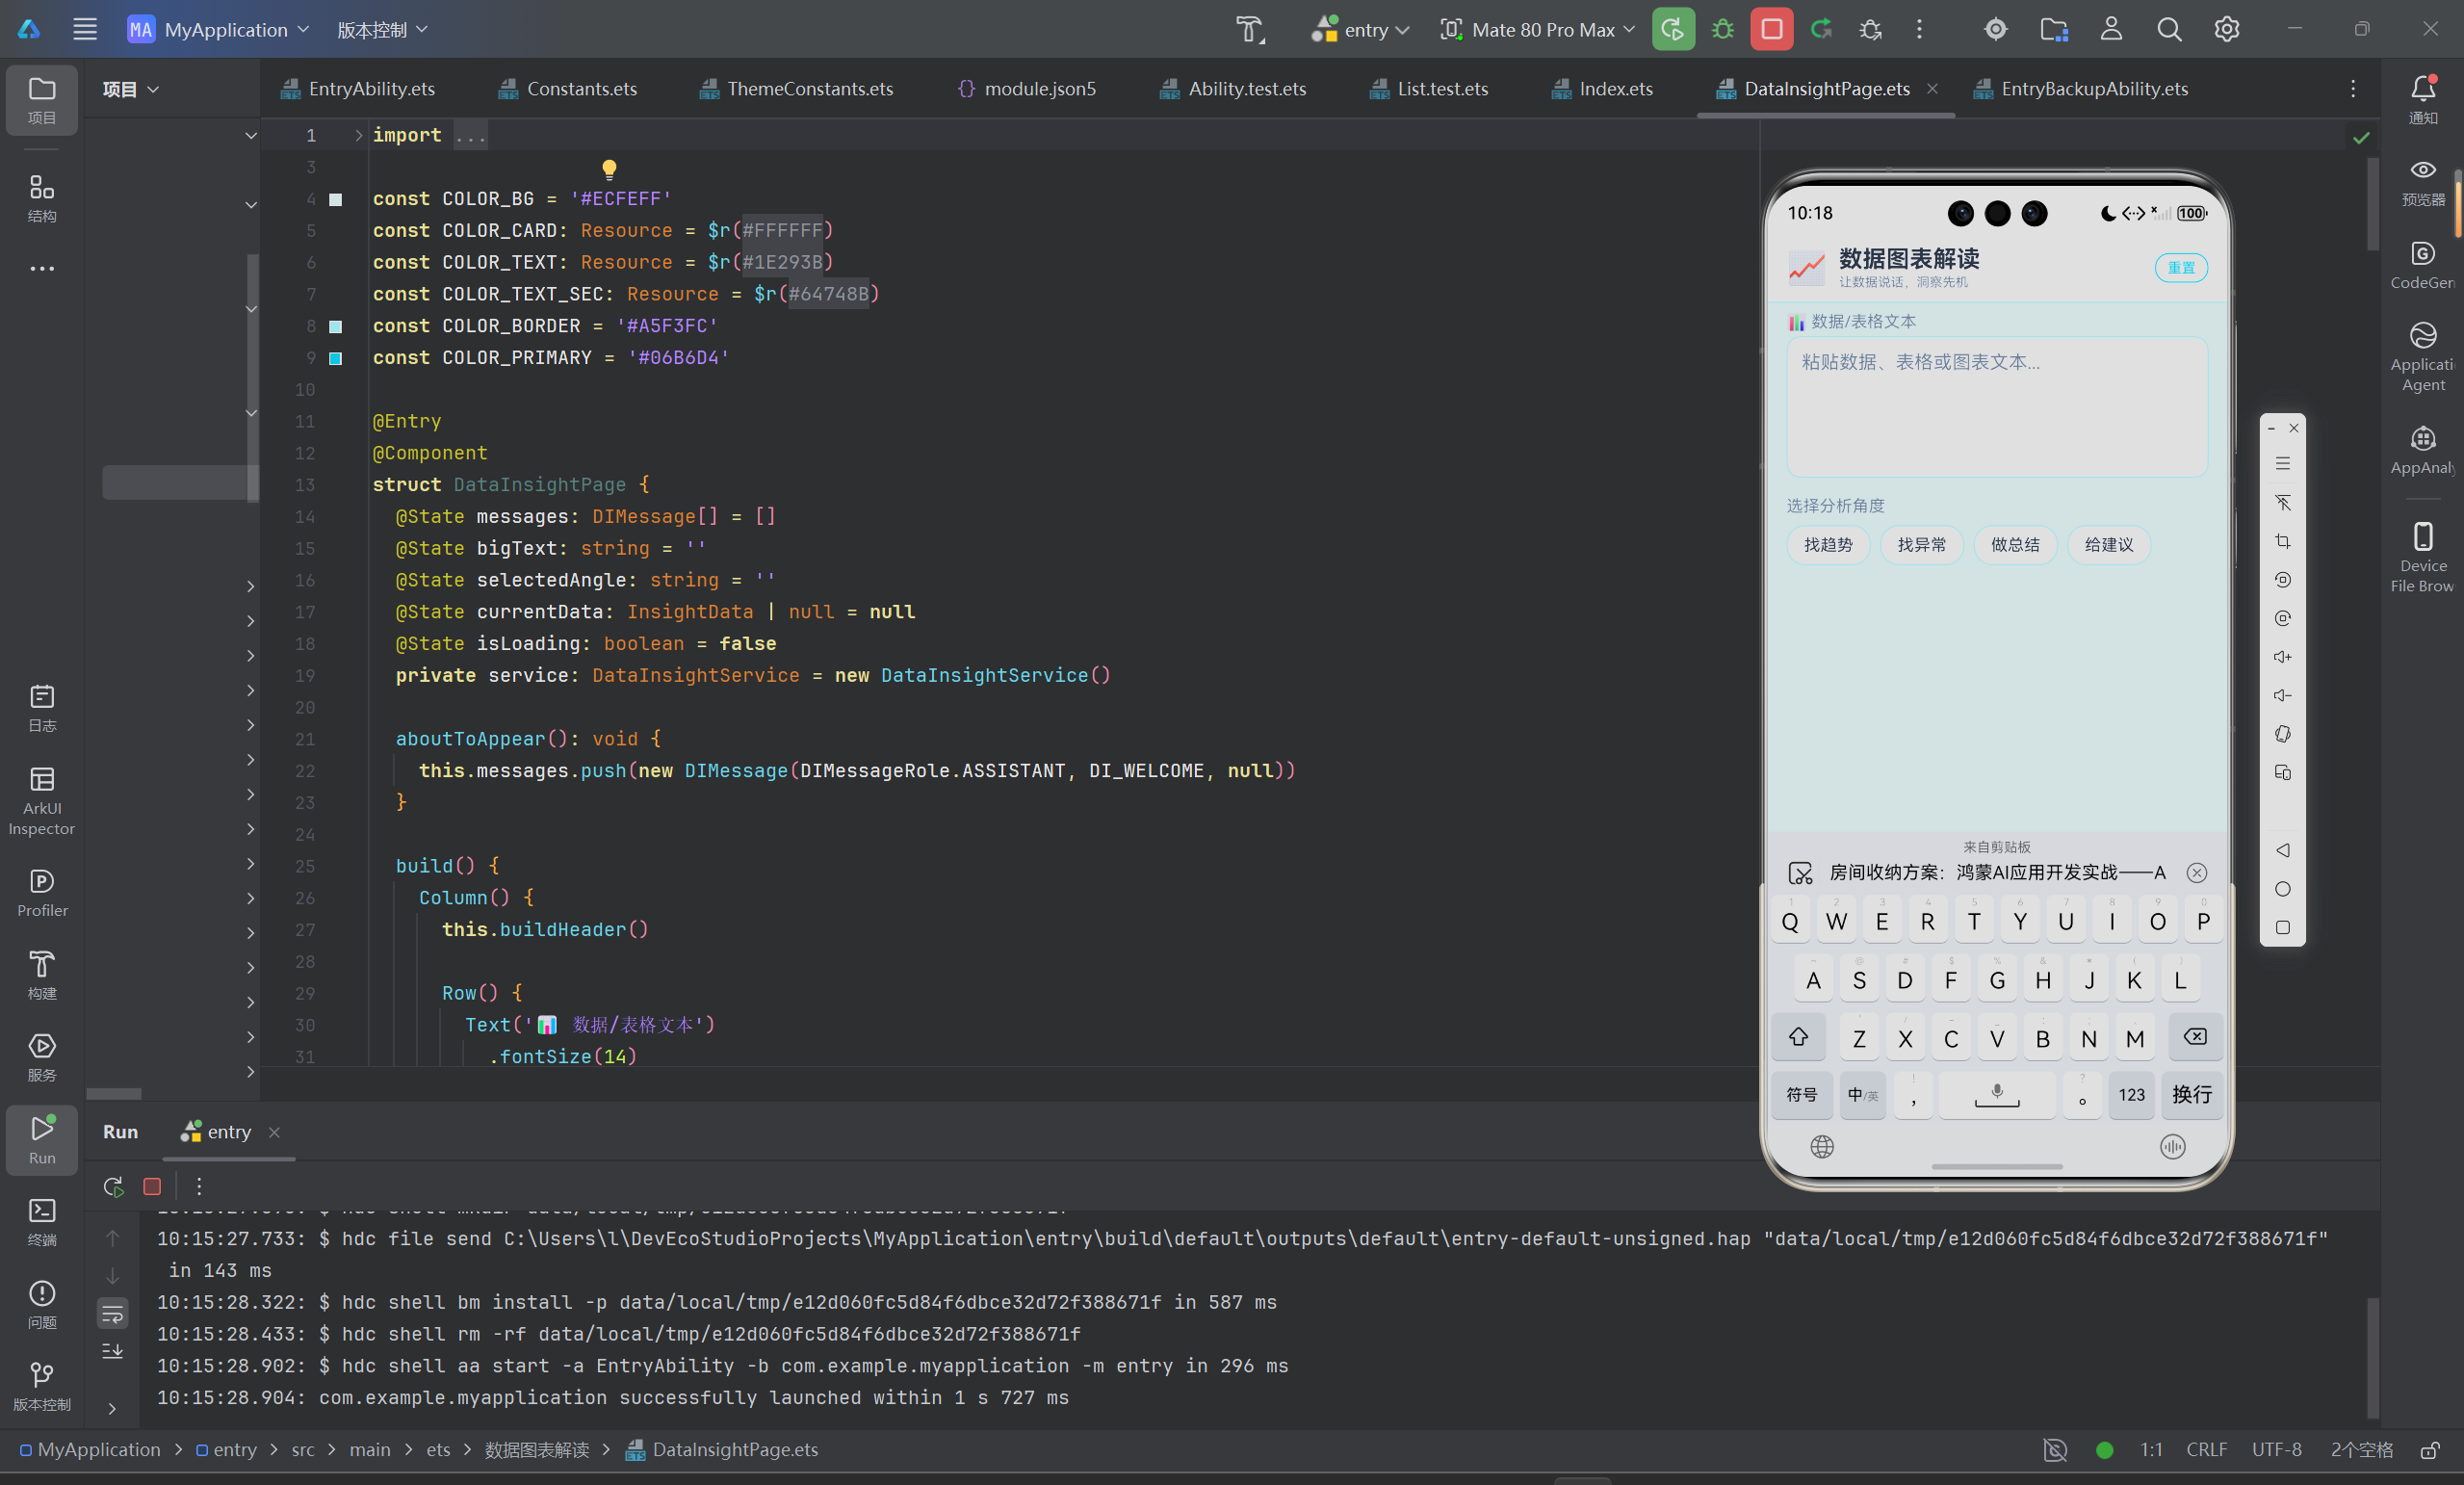2464x1485 pixels.
Task: Open the 版本控制 menu in title bar
Action: (x=382, y=29)
